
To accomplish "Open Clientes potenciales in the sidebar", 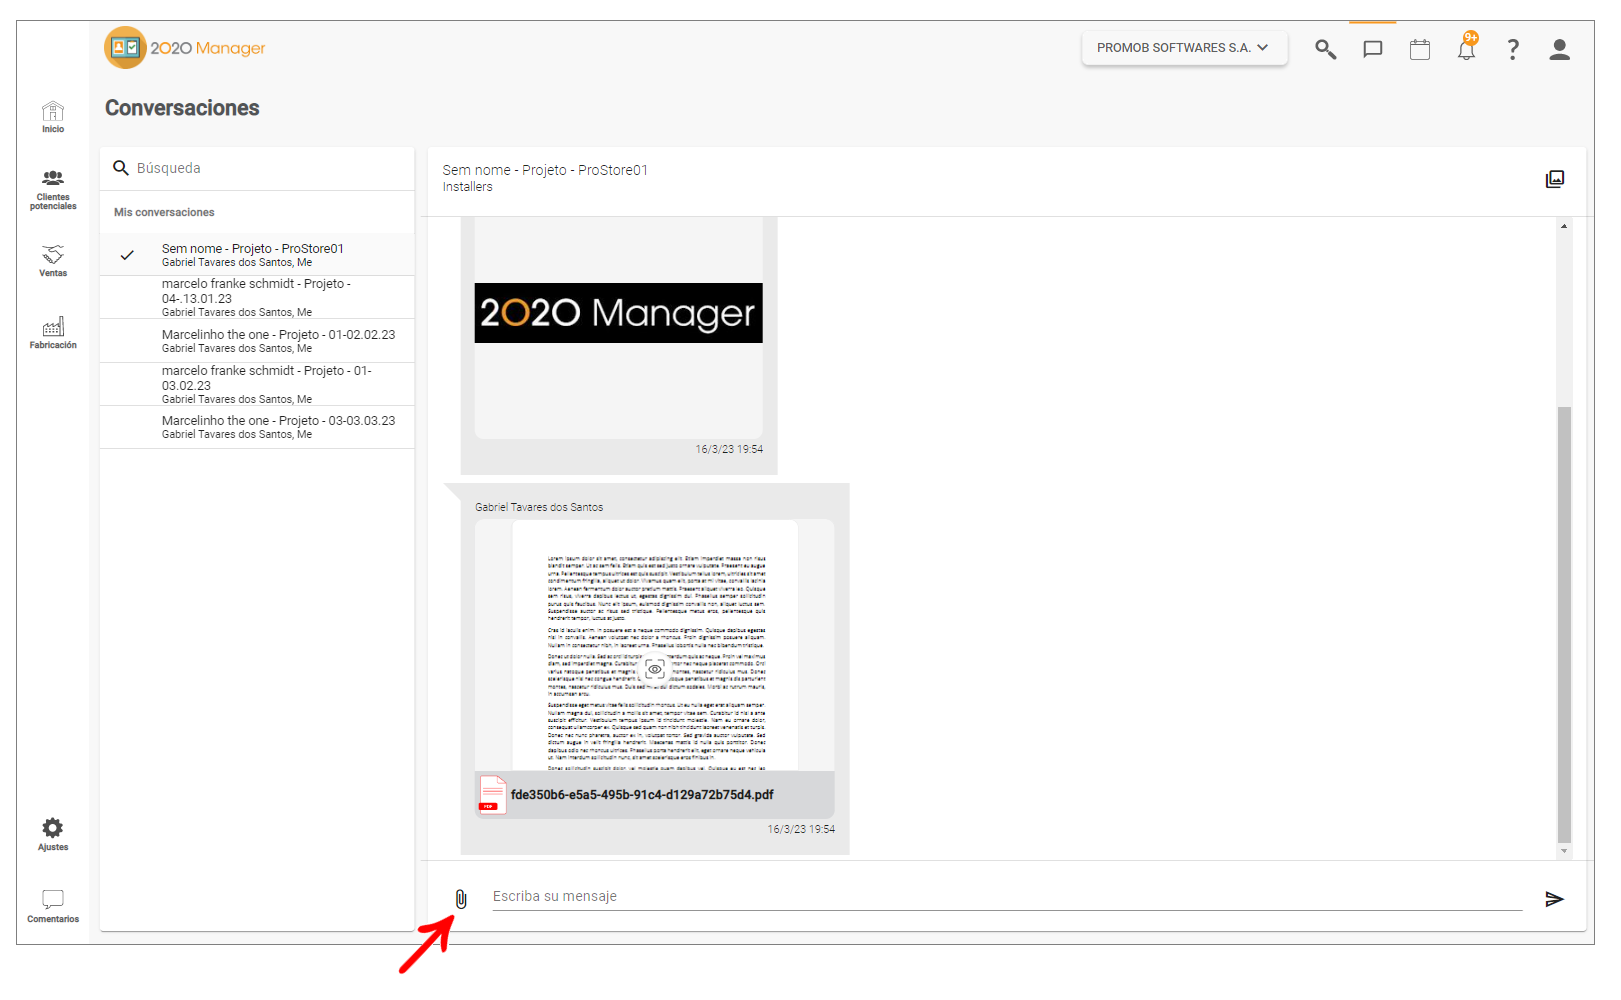I will tap(53, 190).
